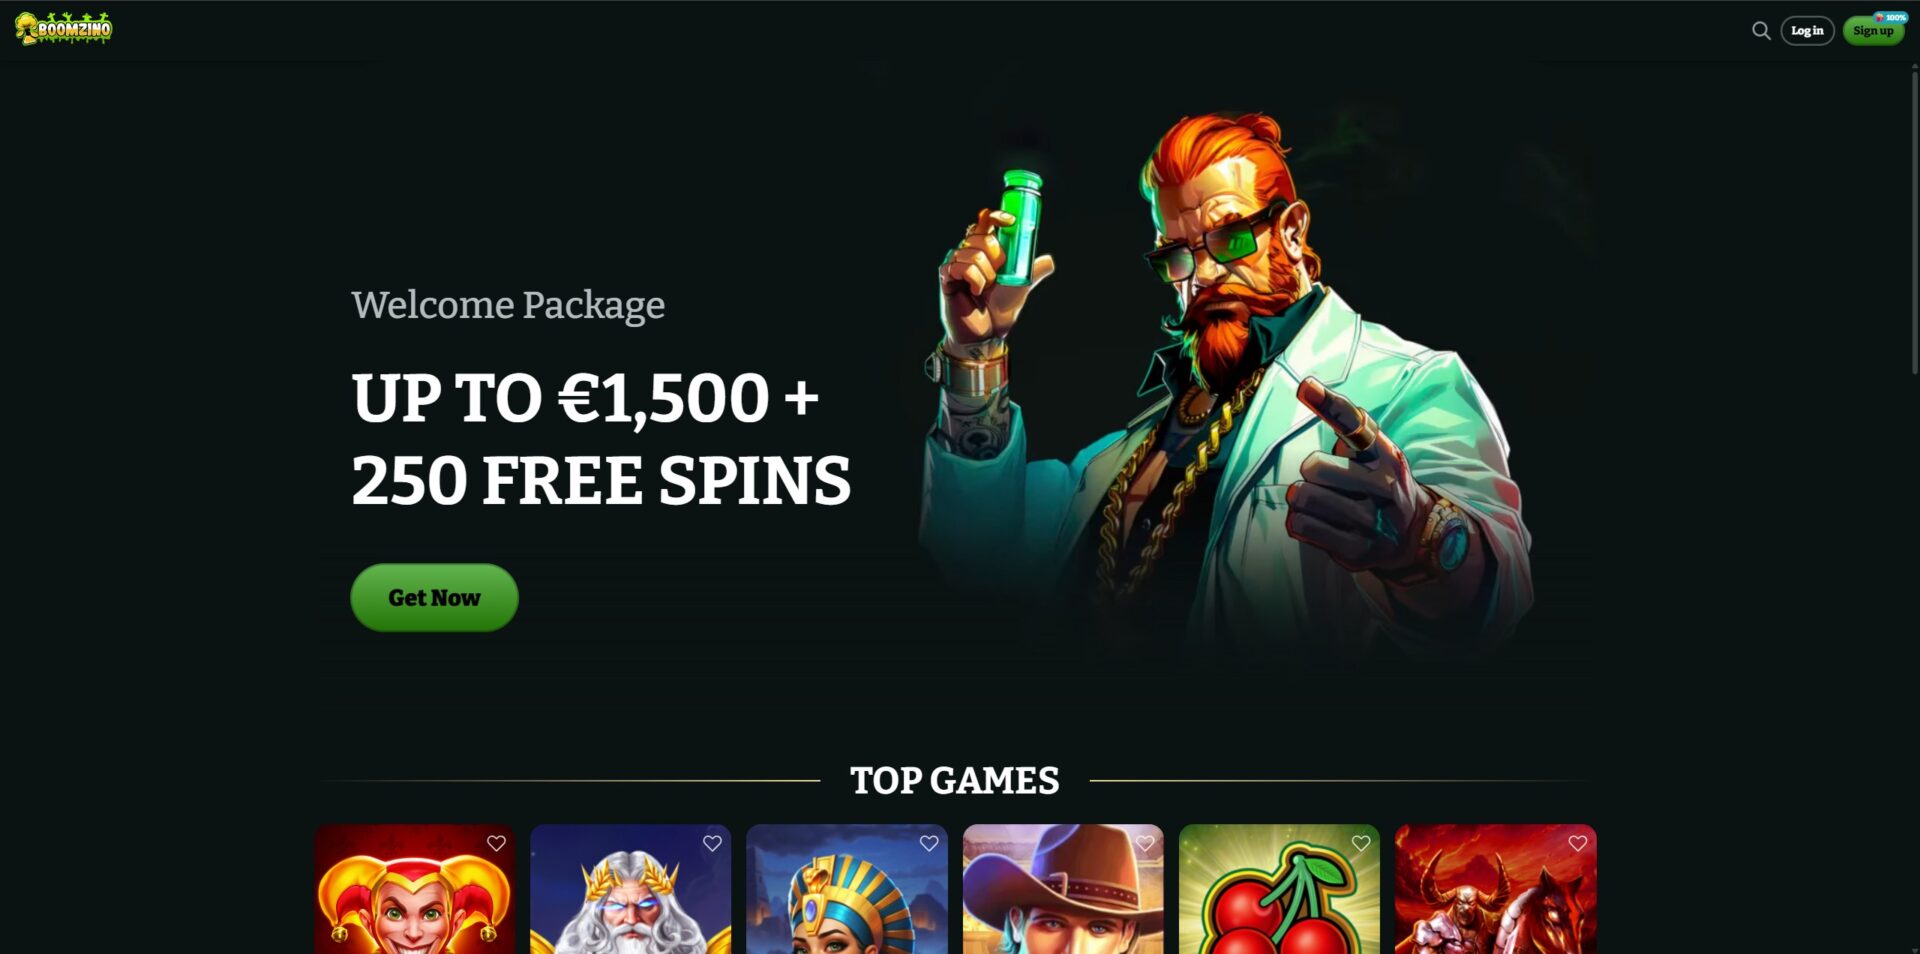Add red demon horse game to favorites

coord(1578,843)
